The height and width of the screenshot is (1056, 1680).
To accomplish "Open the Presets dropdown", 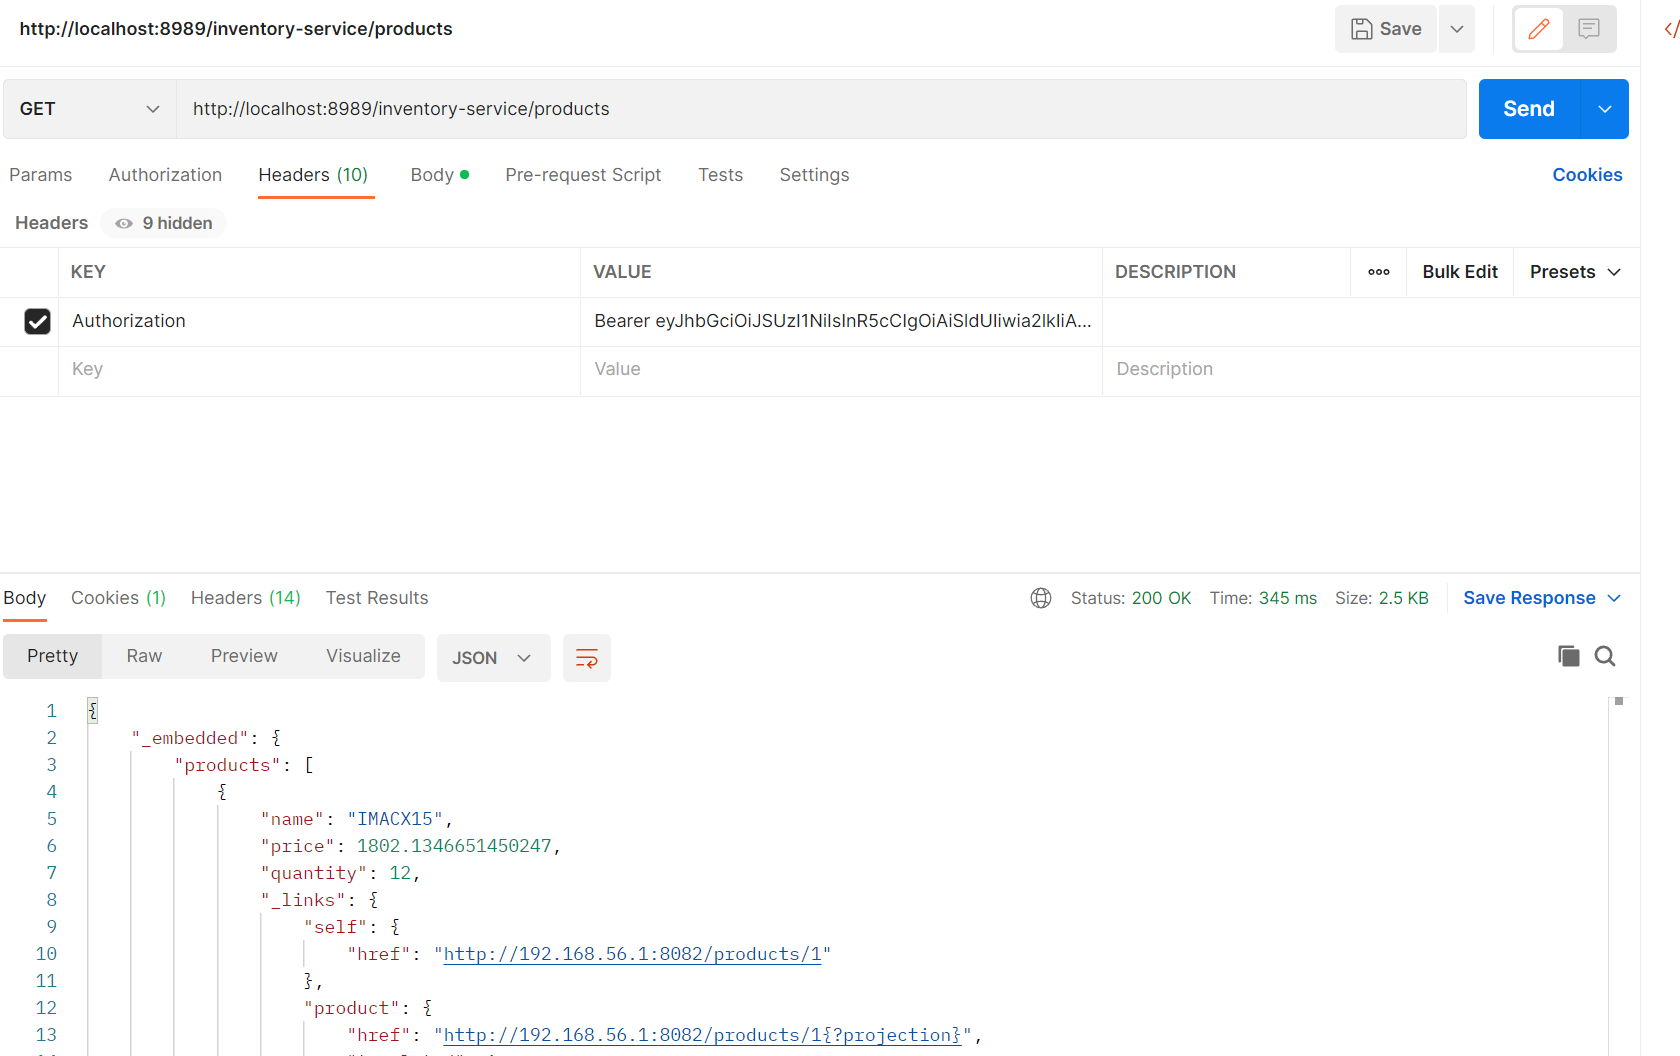I will coord(1575,272).
